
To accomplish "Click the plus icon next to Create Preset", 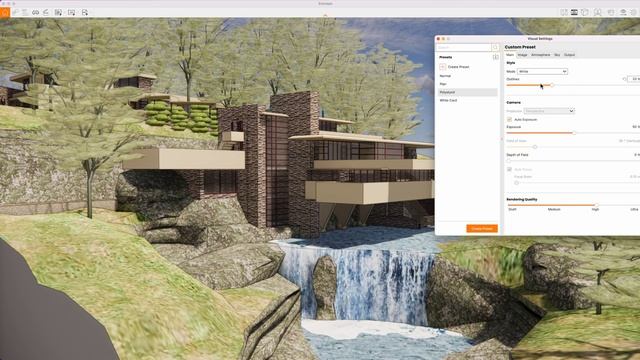I will click(x=442, y=67).
